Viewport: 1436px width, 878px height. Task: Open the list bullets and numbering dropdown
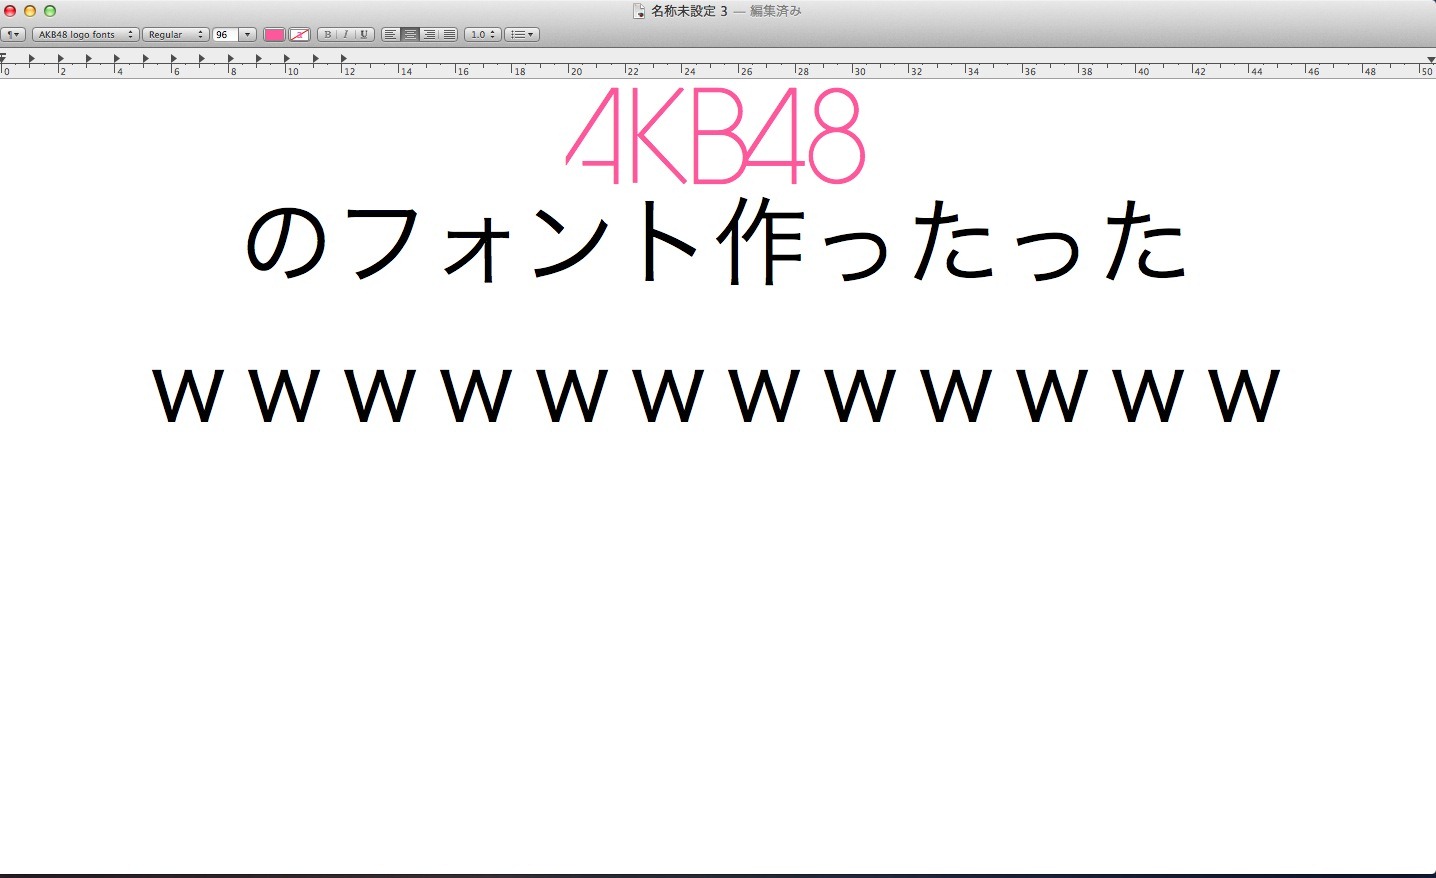tap(522, 34)
